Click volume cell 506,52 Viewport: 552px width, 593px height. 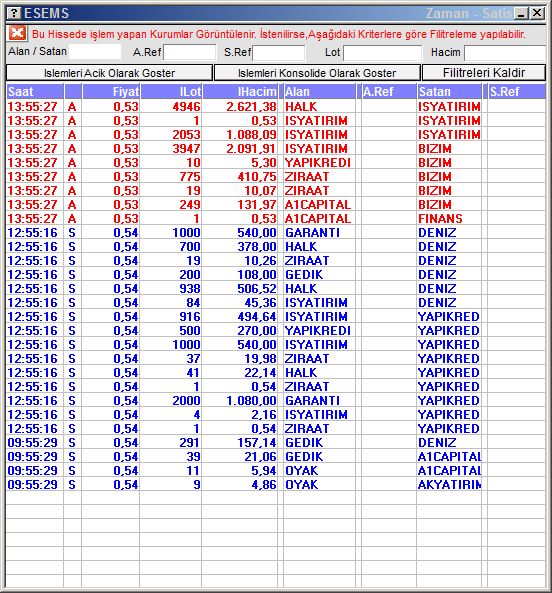point(257,289)
